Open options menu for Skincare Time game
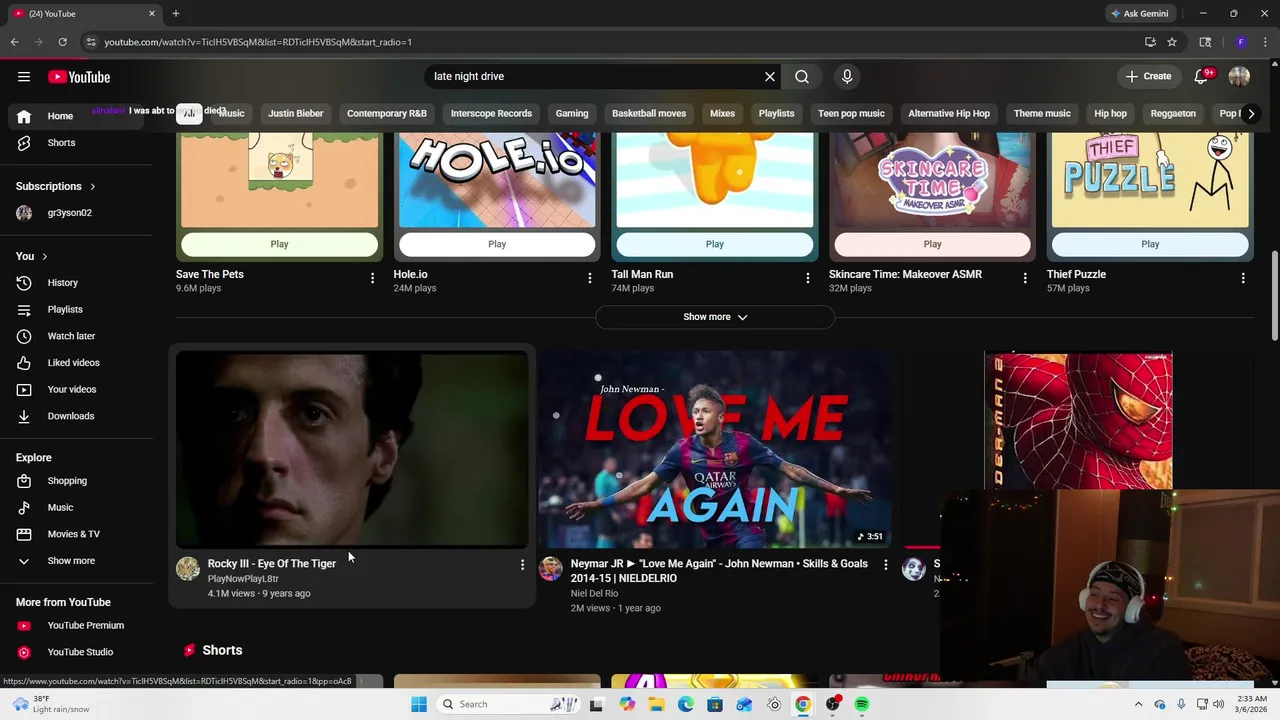The image size is (1280, 720). (1025, 278)
